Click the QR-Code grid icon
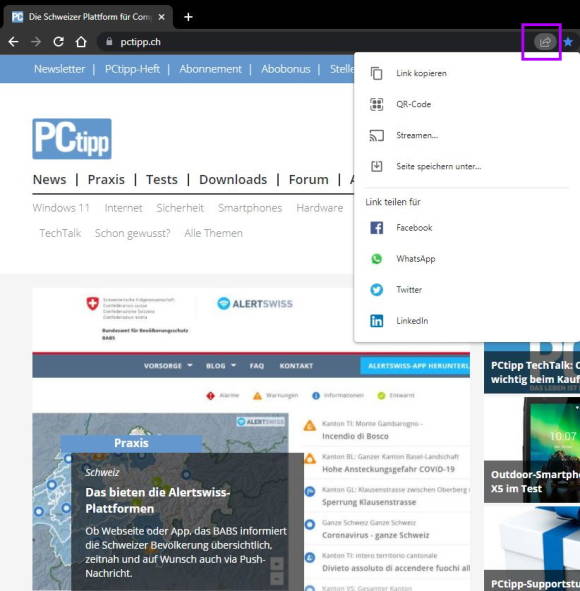The width and height of the screenshot is (580, 591). 376,104
